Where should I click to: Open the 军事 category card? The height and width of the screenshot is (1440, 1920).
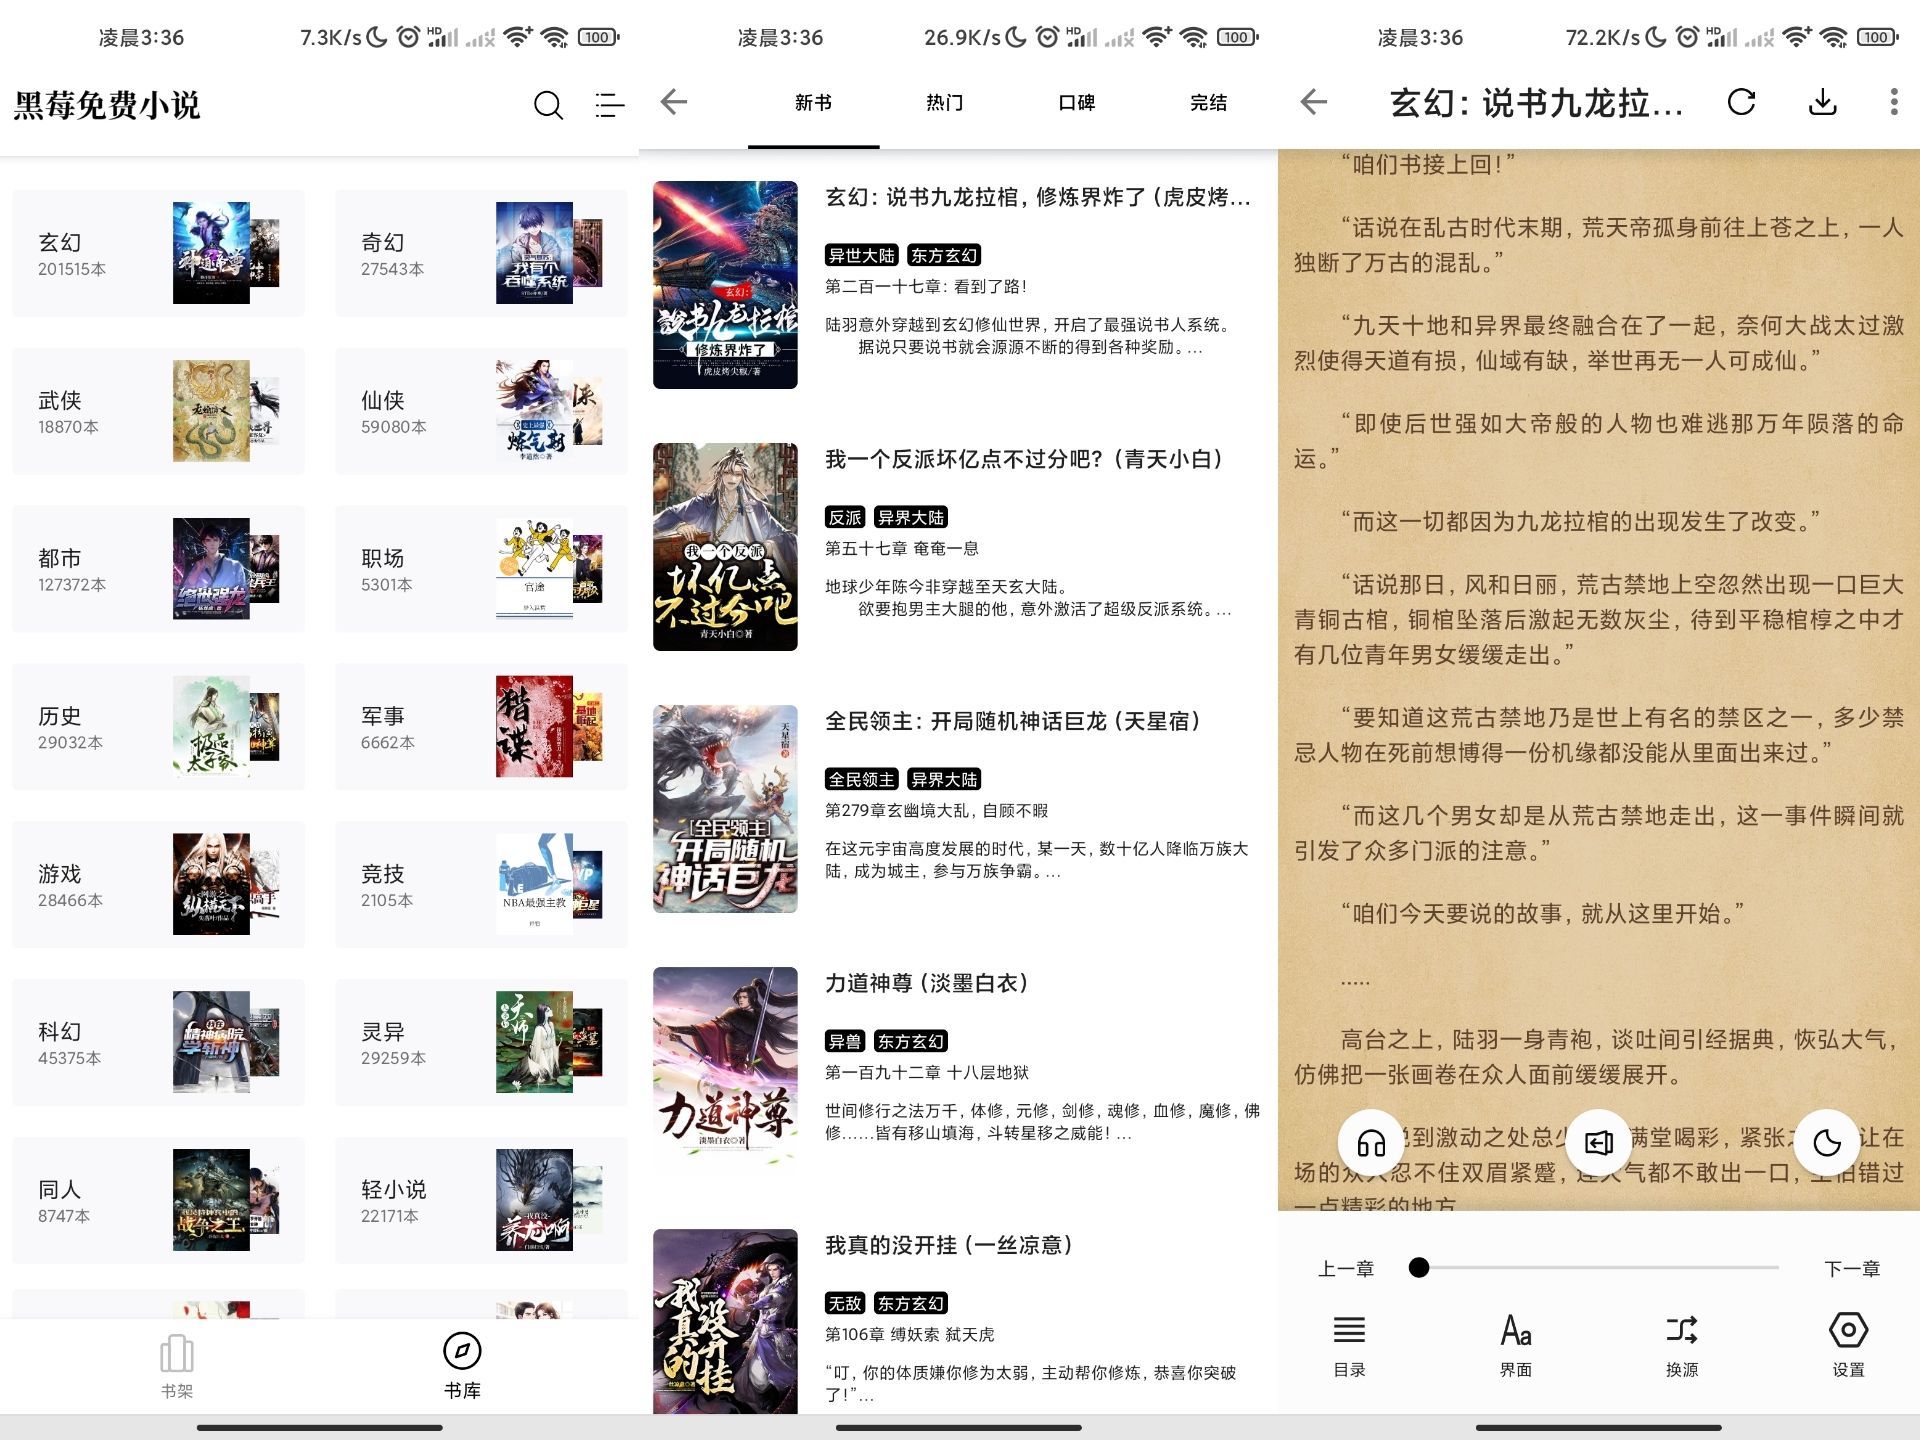pos(481,727)
